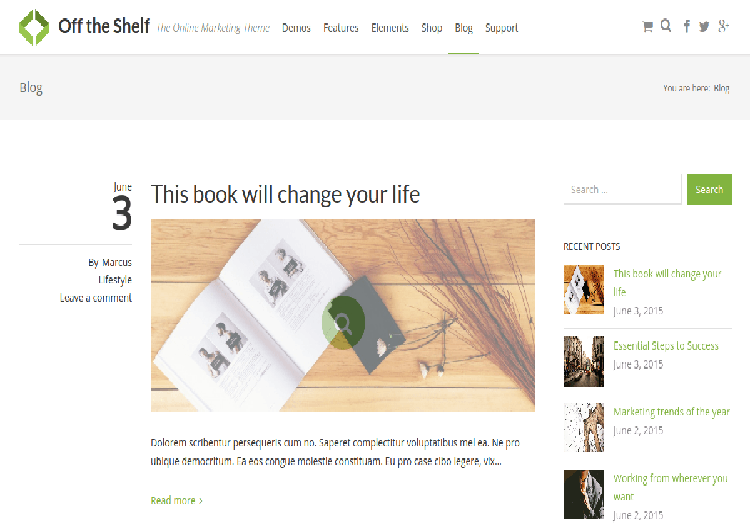Click the Off the Shelf logo
Screen dimensions: 750x530
(x=84, y=27)
